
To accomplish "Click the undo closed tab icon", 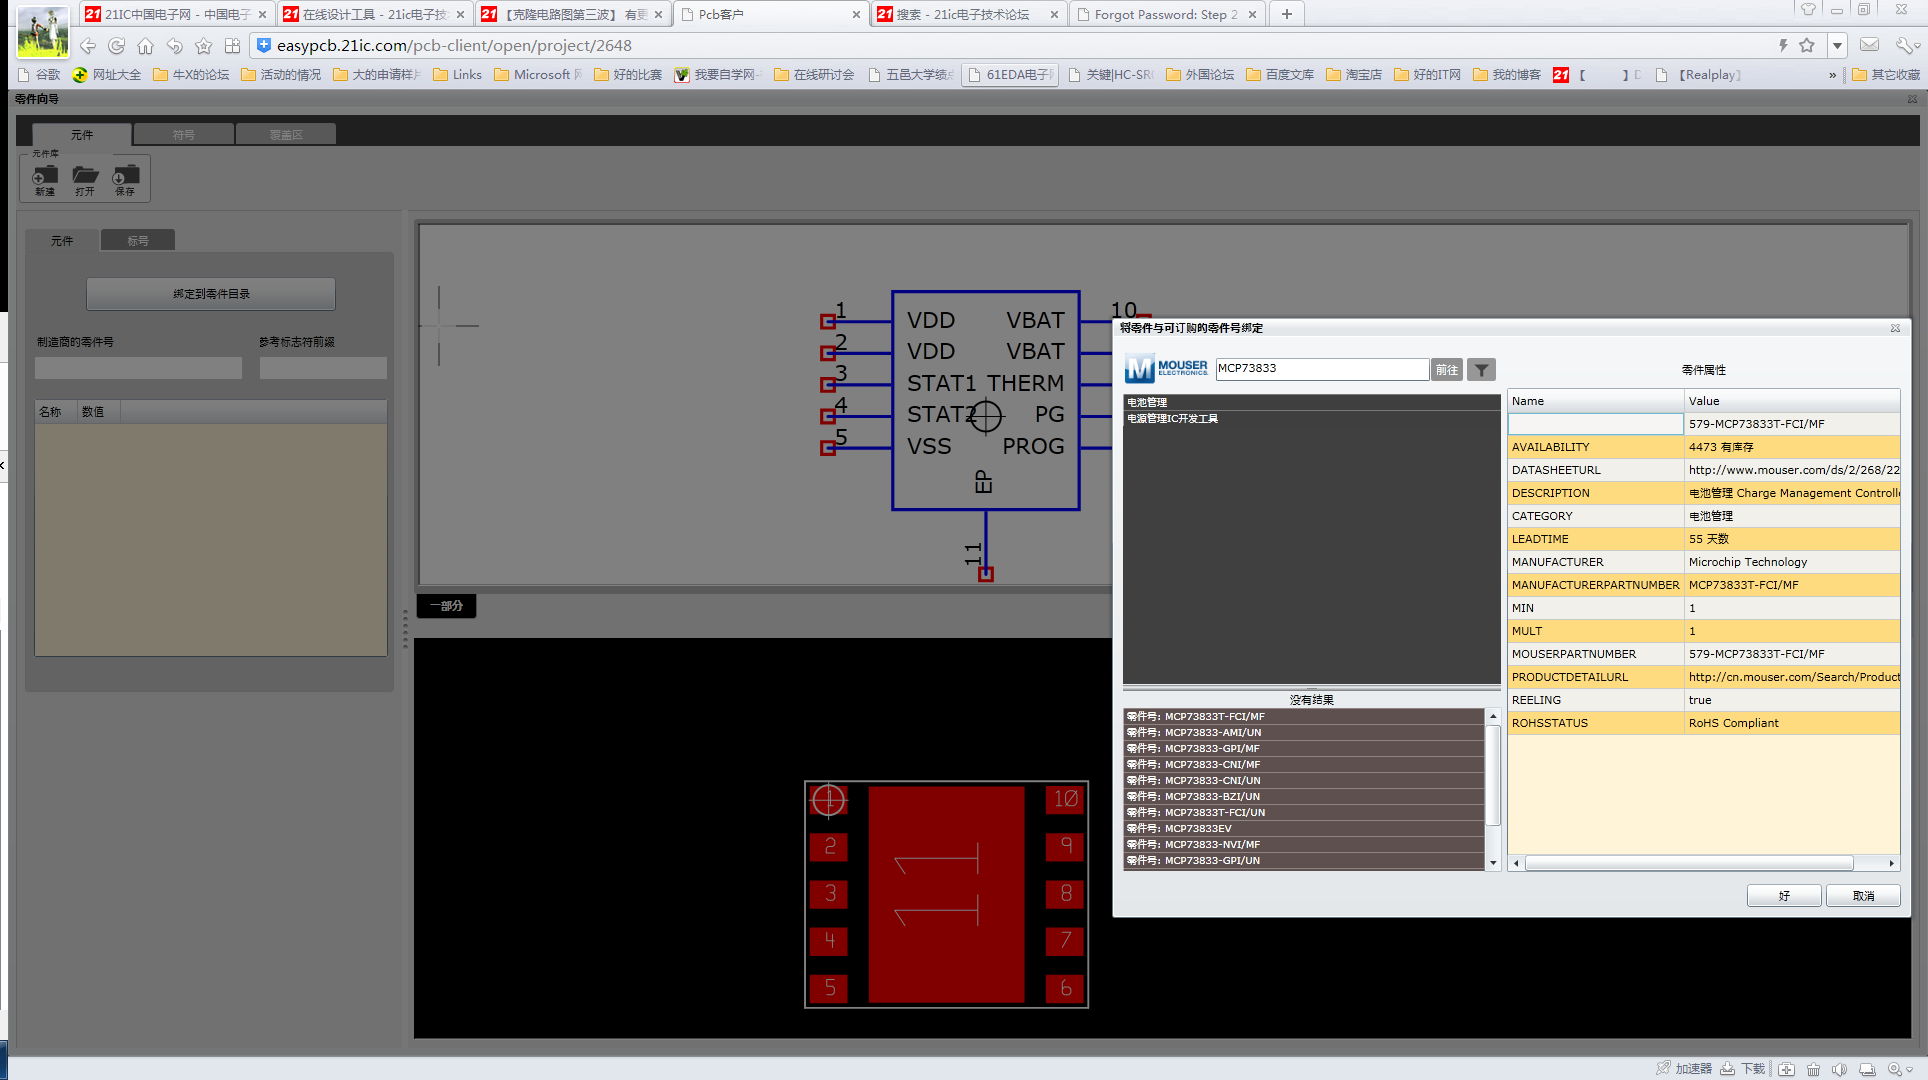I will point(175,46).
